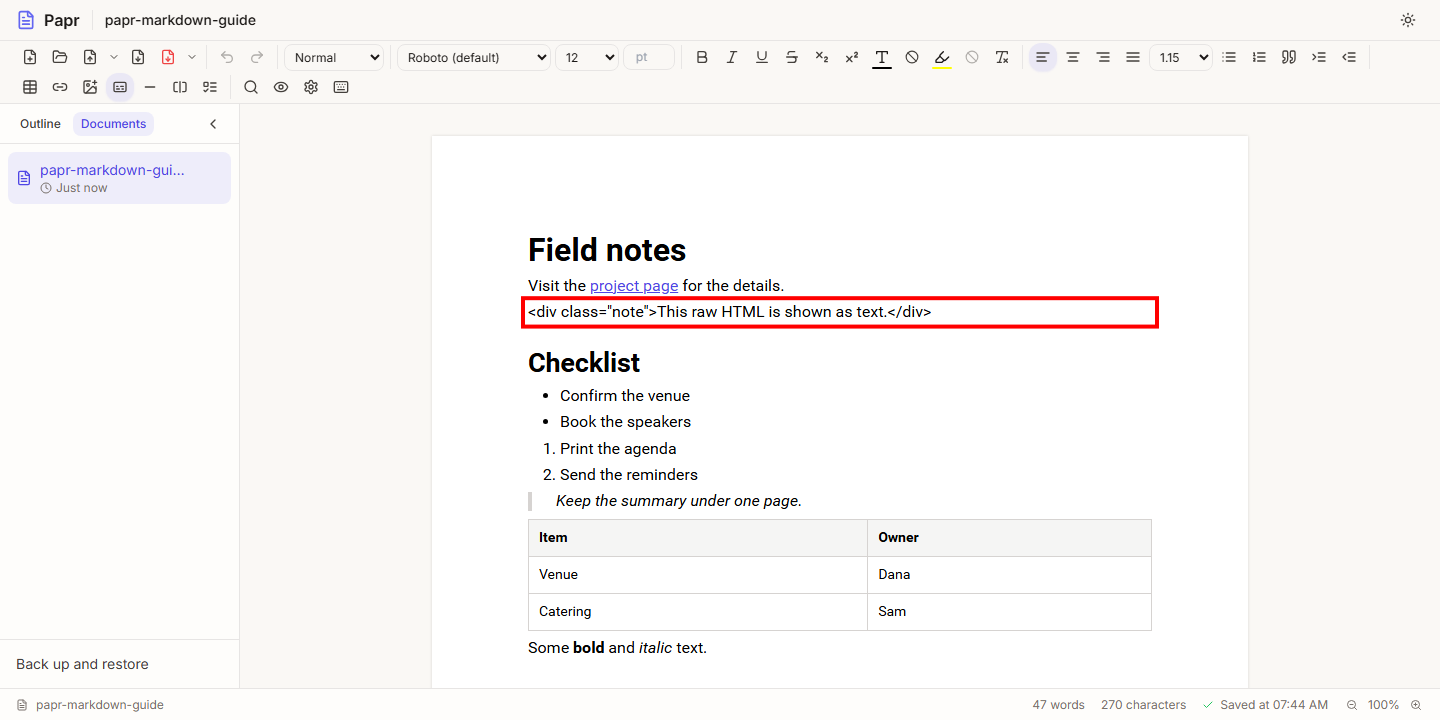Open the settings gear in toolbar
1440x720 pixels.
click(311, 87)
